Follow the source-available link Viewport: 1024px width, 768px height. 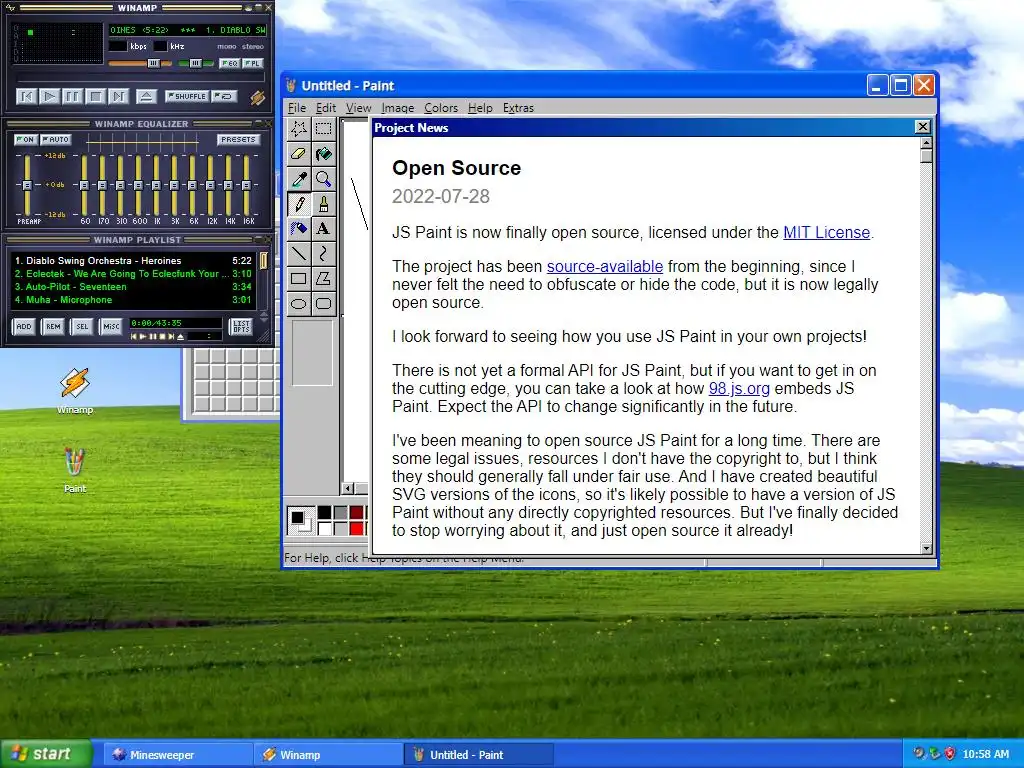point(605,266)
